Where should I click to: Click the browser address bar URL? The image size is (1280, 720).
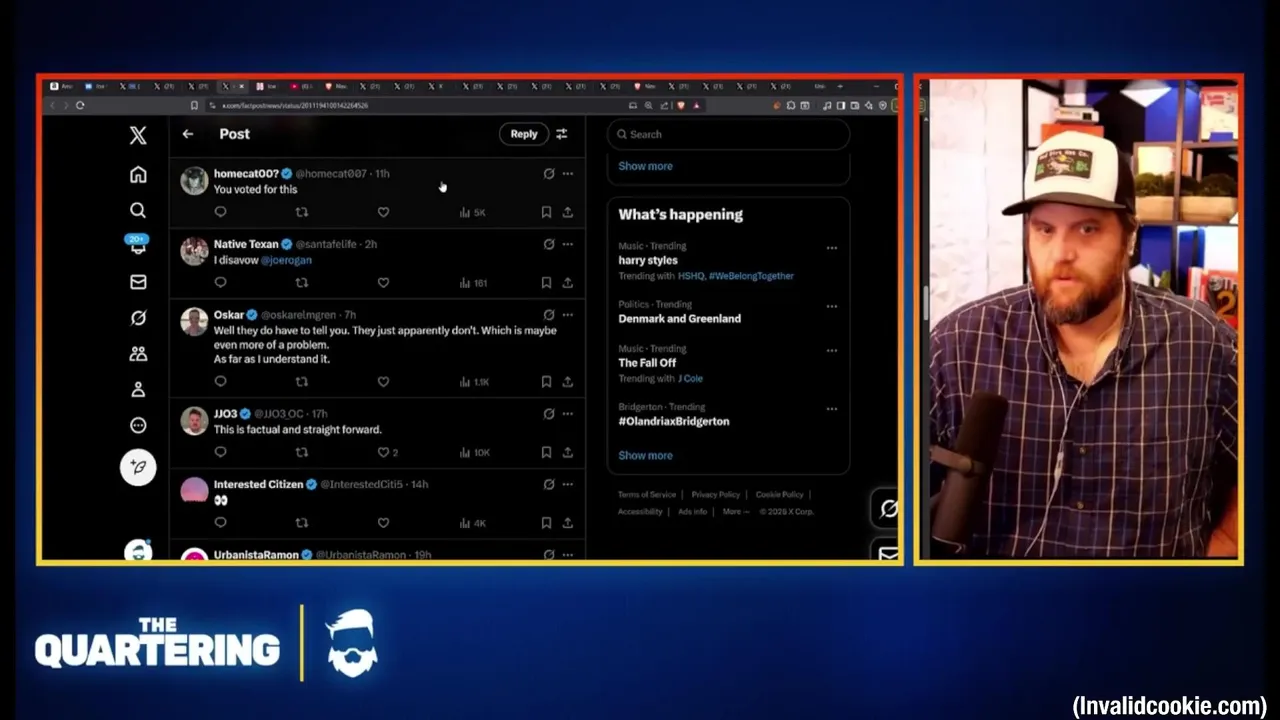click(x=295, y=105)
